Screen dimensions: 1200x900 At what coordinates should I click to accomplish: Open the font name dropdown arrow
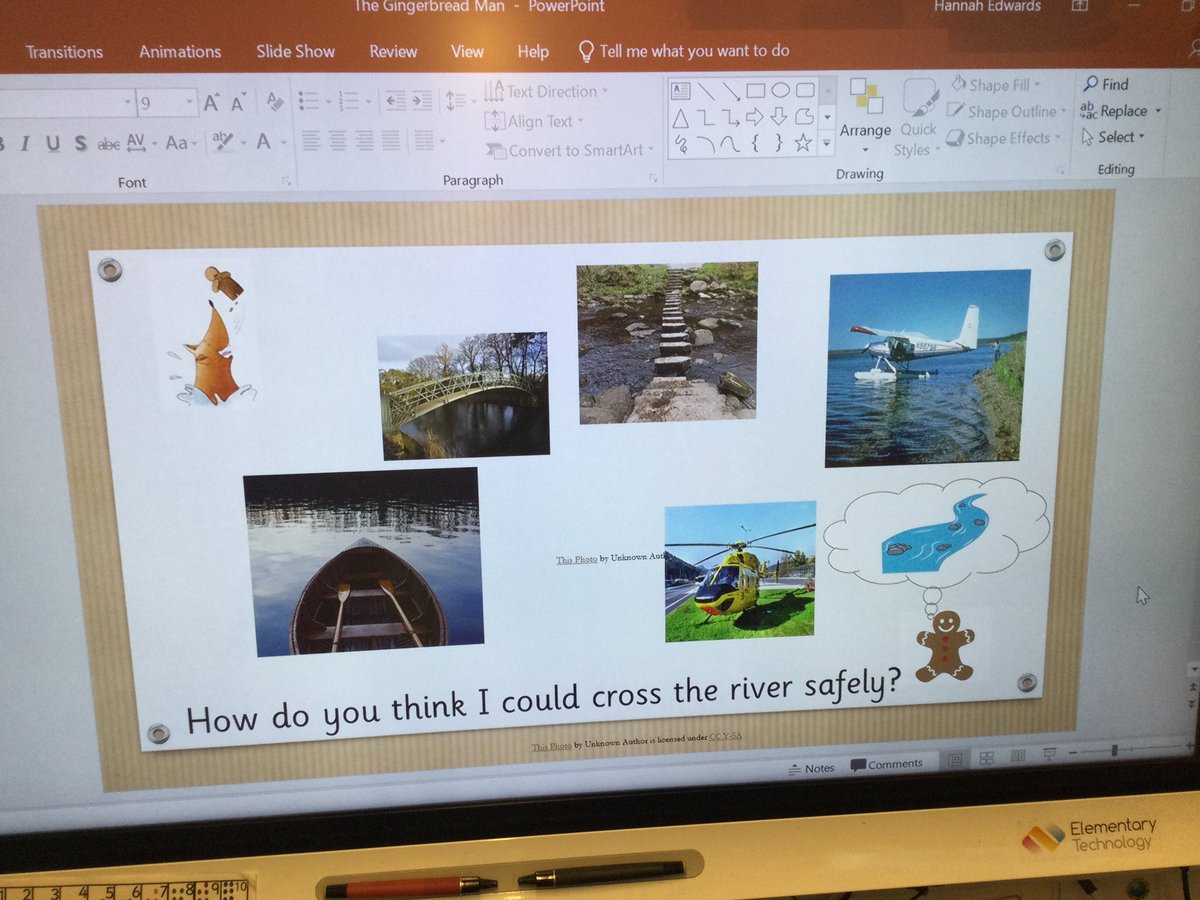128,102
